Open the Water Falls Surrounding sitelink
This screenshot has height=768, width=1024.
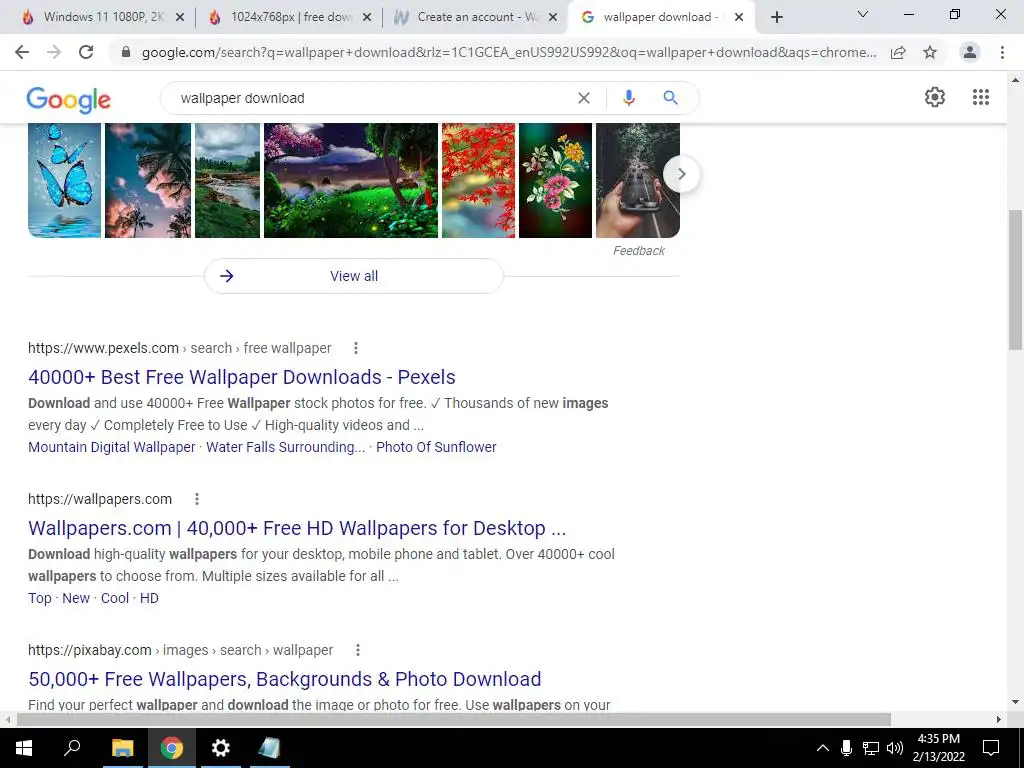[x=285, y=447]
